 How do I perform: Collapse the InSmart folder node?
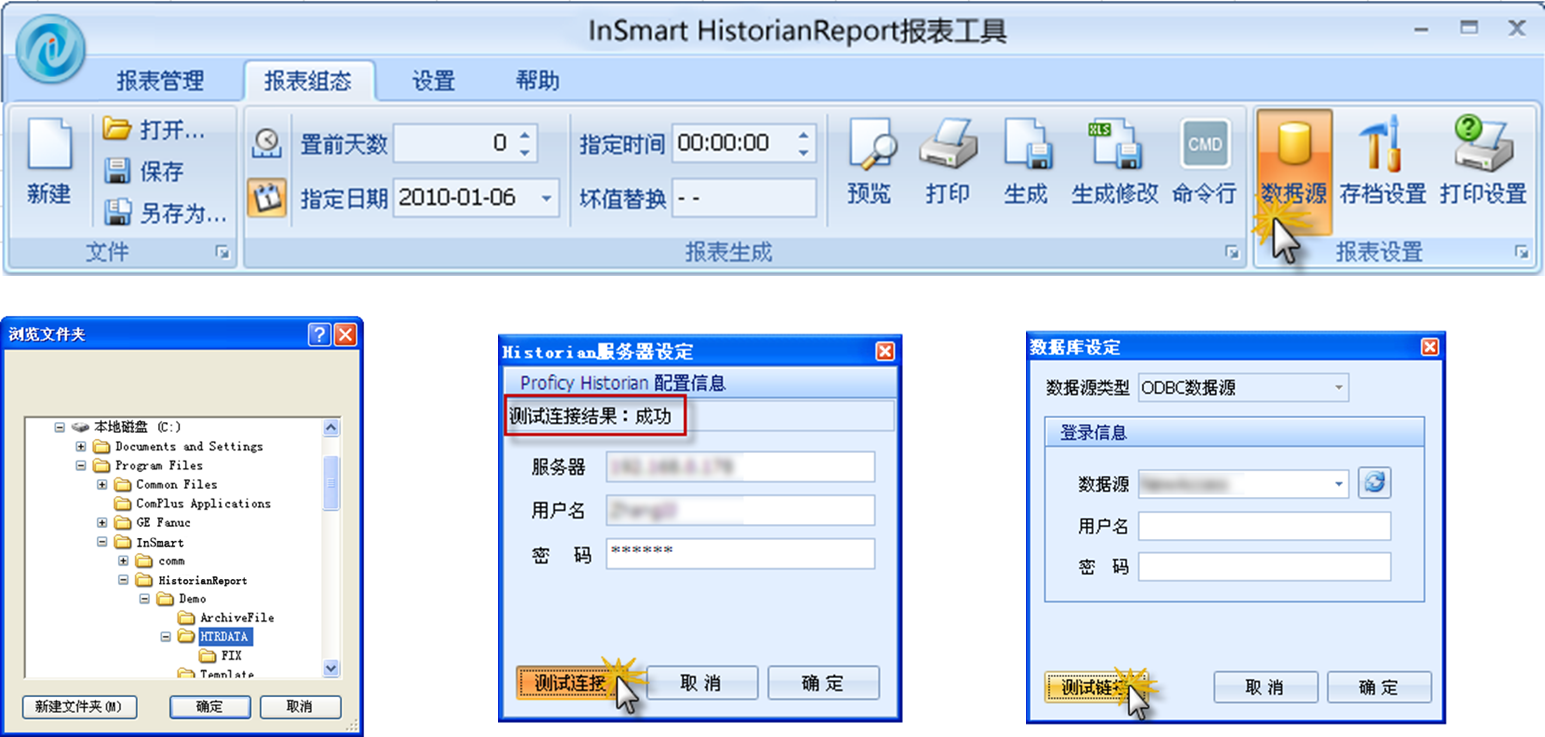coord(102,542)
